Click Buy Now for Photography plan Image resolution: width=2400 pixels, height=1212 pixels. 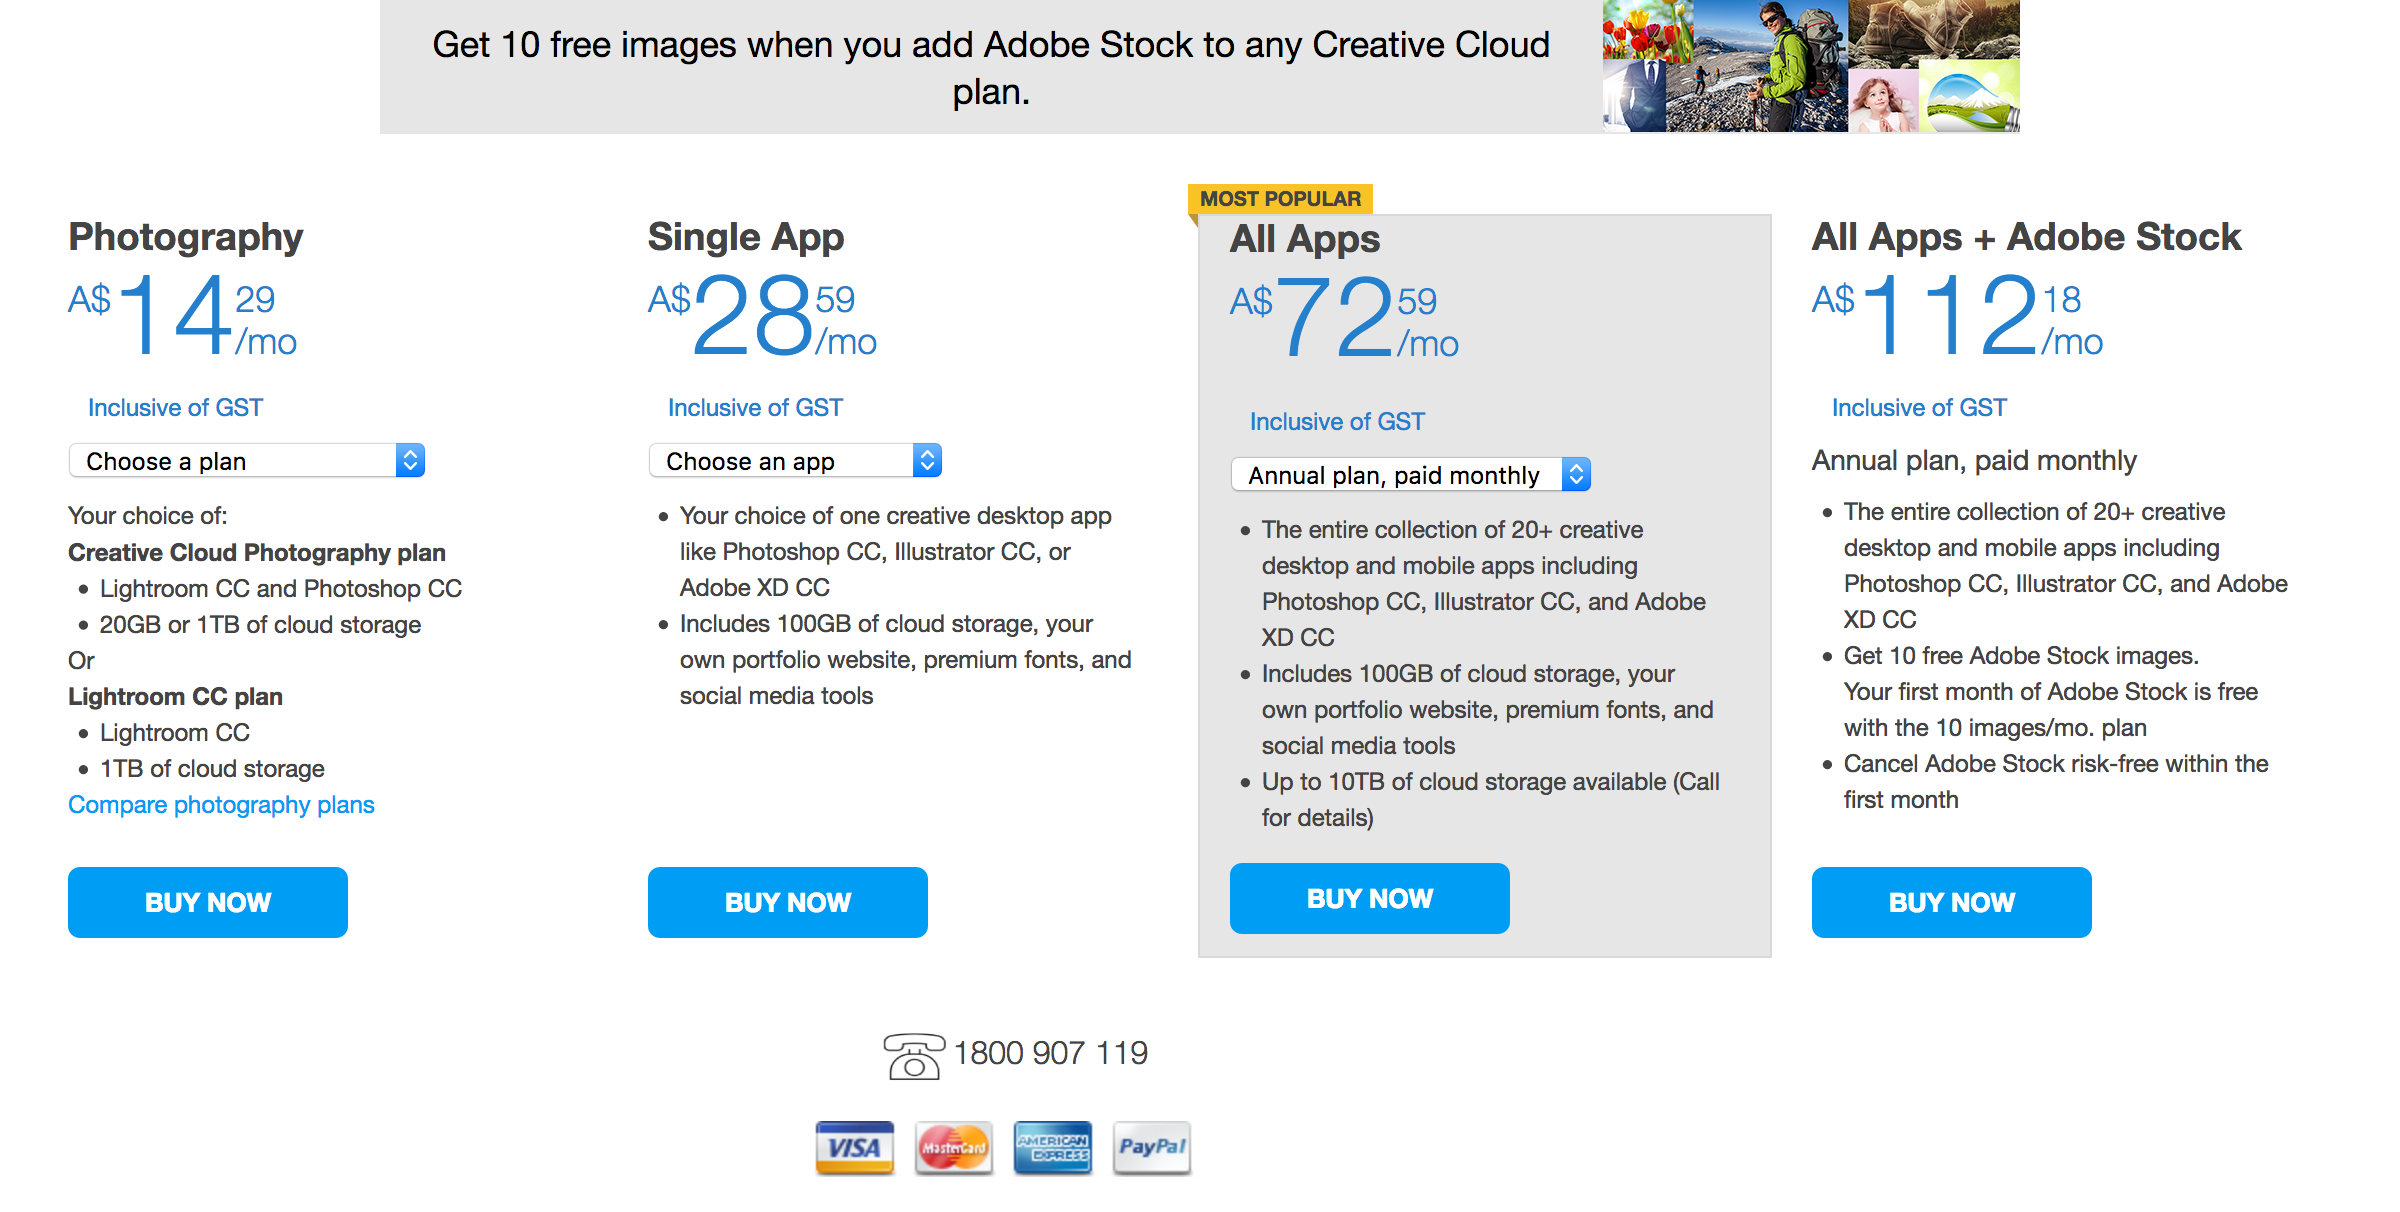[210, 897]
